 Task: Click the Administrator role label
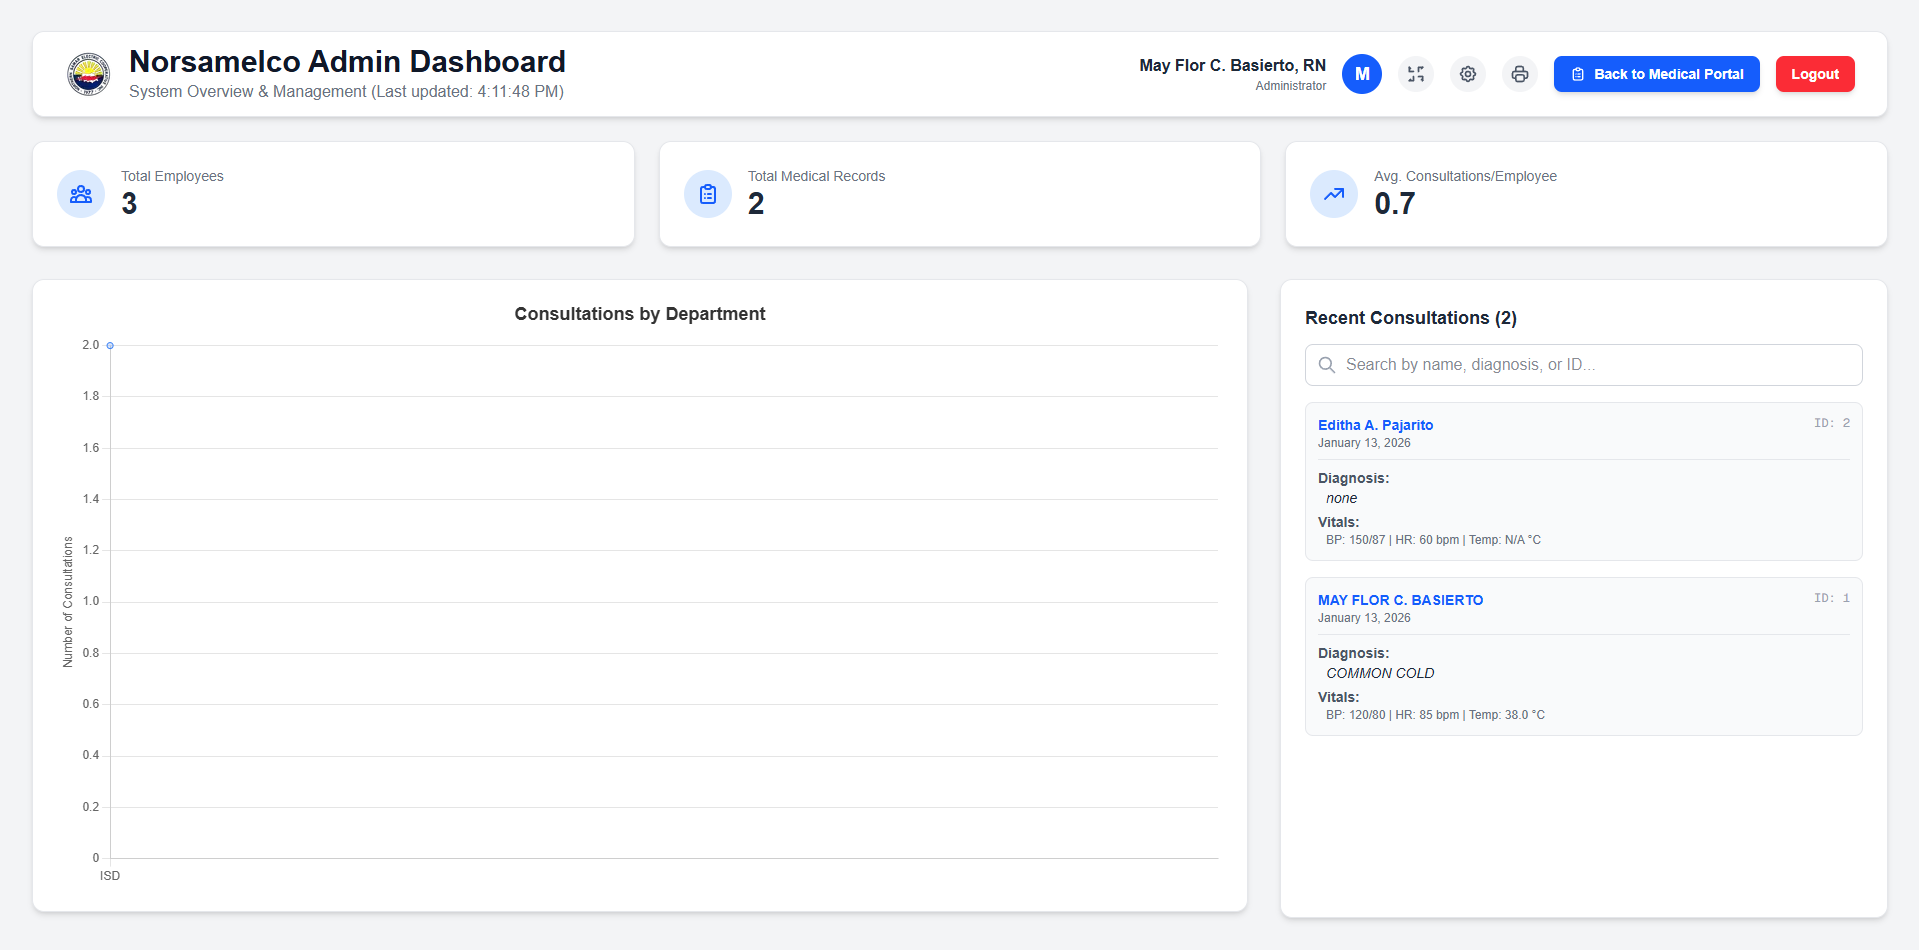click(x=1290, y=86)
